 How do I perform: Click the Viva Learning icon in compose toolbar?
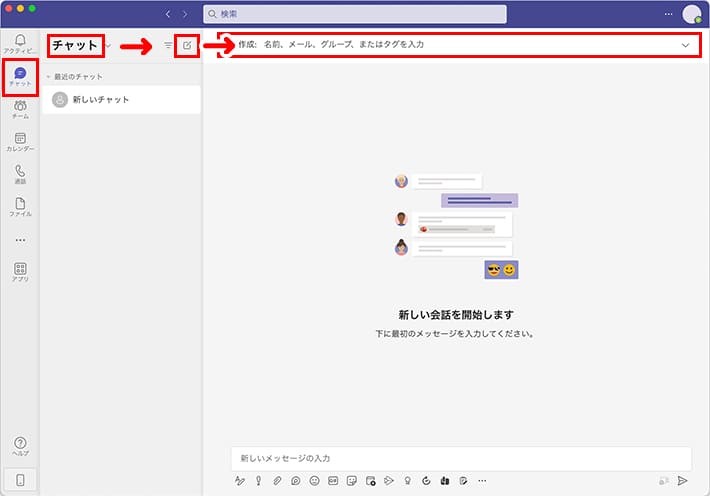pos(445,481)
